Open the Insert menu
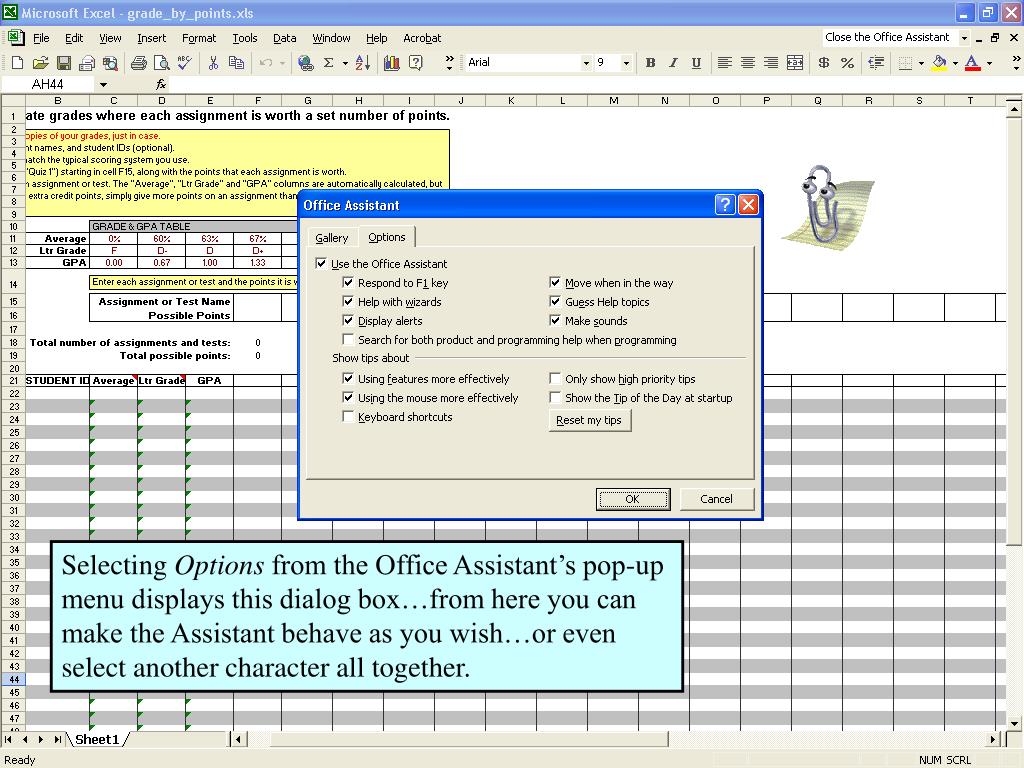 tap(152, 38)
